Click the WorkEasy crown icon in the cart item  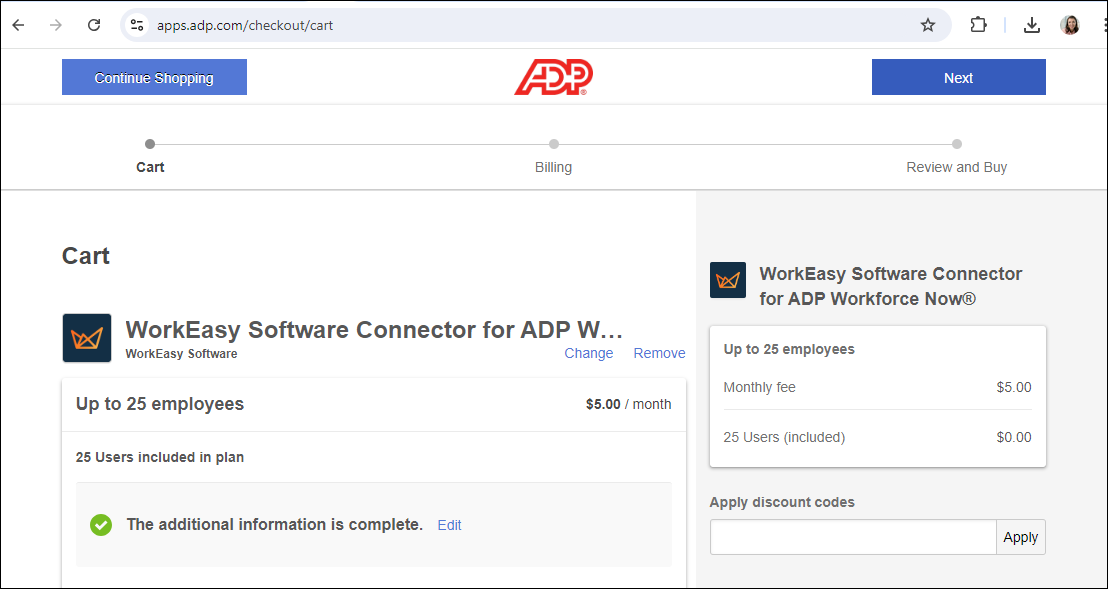[87, 338]
